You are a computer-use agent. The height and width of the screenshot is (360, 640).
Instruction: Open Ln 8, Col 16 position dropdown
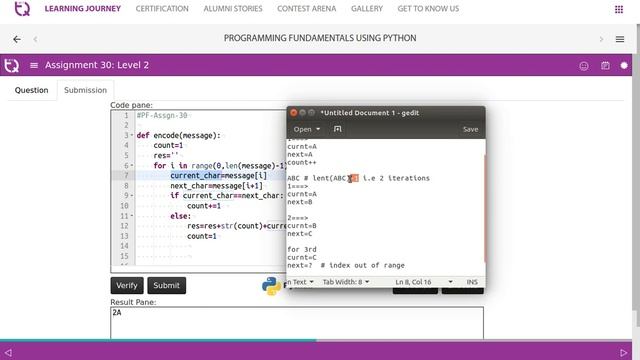[424, 282]
